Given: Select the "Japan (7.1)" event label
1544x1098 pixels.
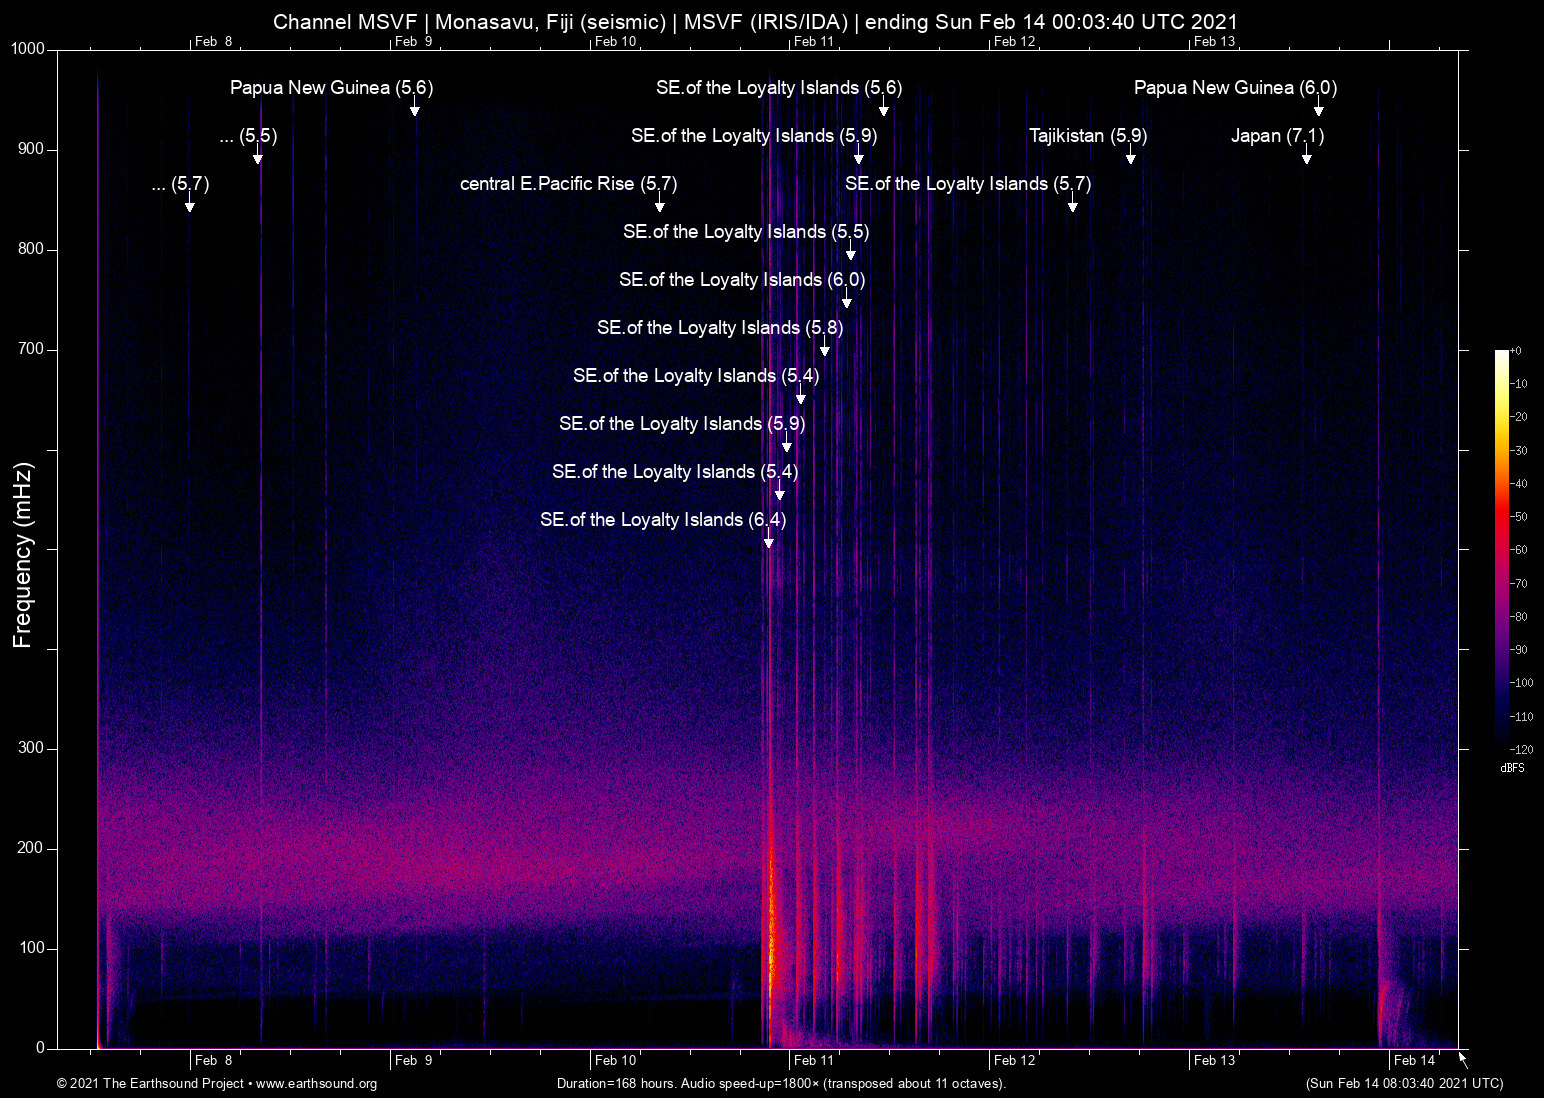Looking at the screenshot, I should click(1277, 136).
